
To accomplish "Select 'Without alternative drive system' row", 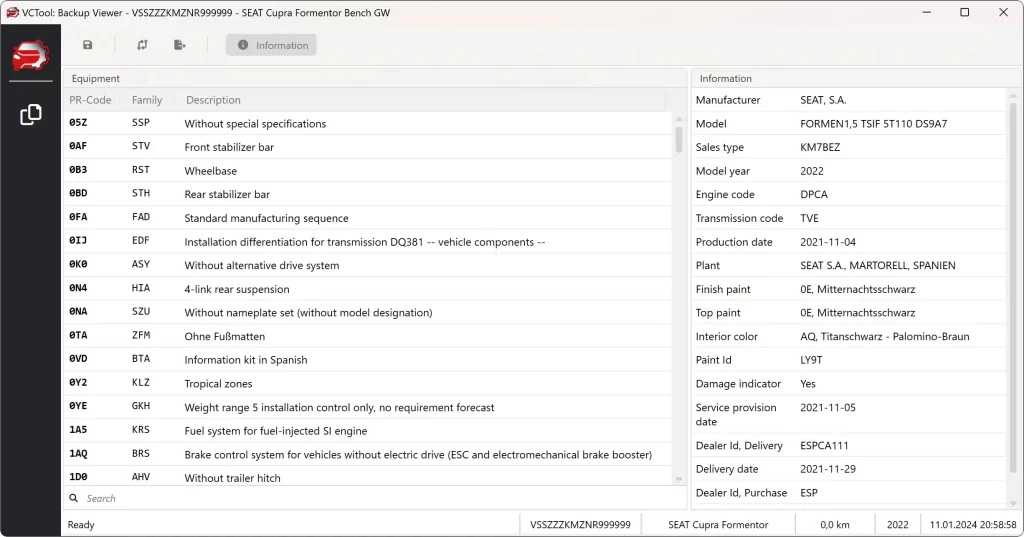I will pyautogui.click(x=368, y=265).
